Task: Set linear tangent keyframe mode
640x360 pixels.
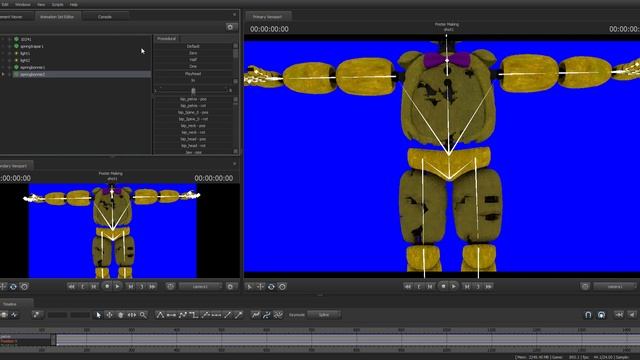Action: [x=160, y=315]
